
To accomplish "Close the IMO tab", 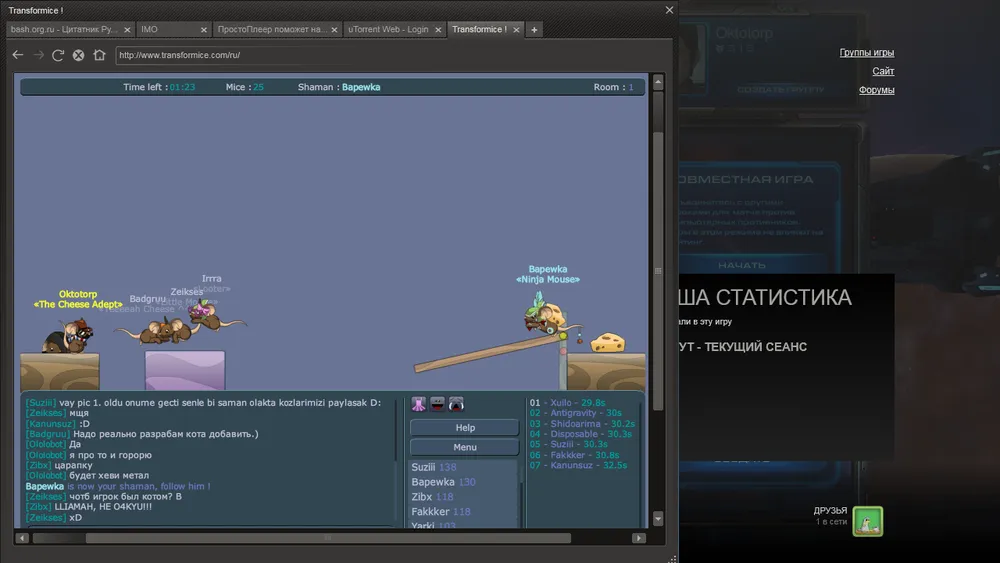I will click(x=203, y=29).
